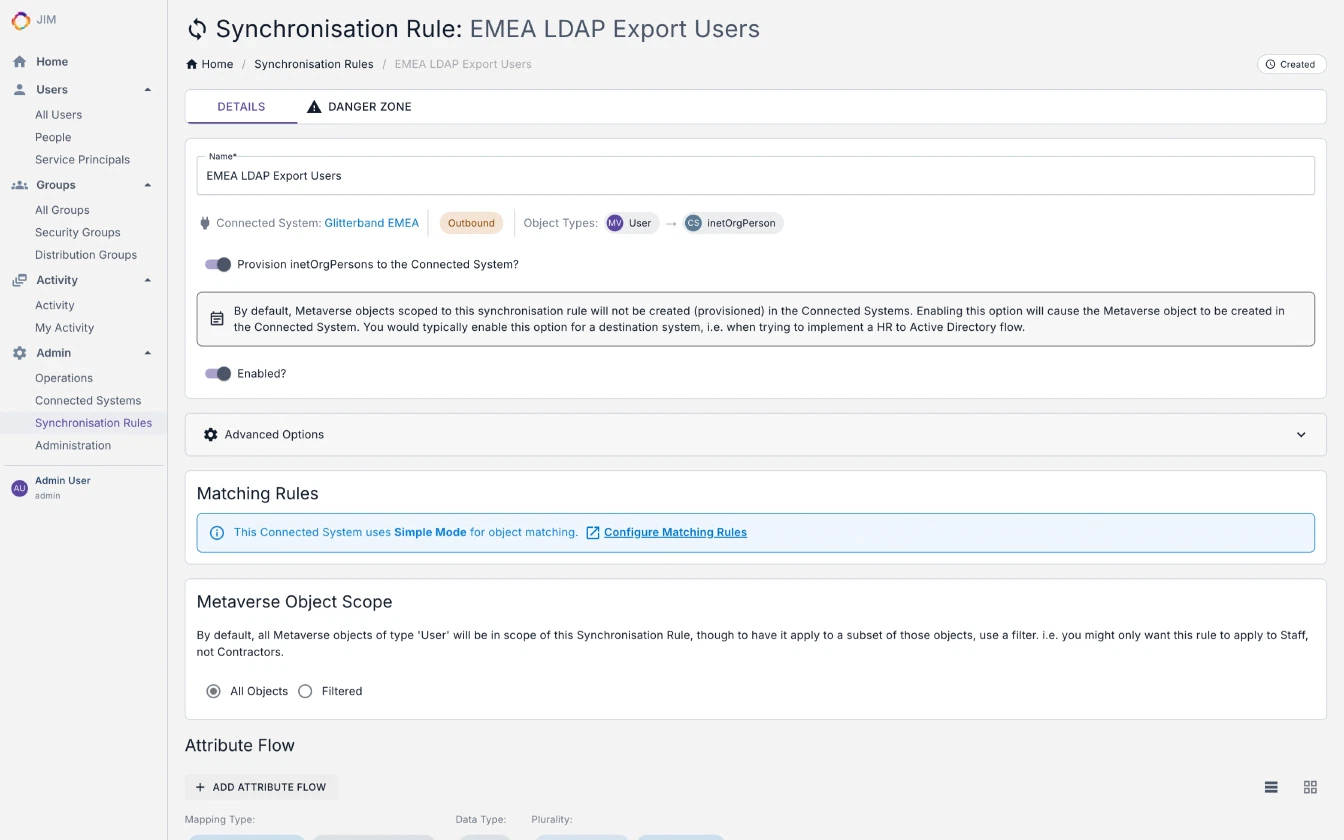Click the info icon in the Matching Rules banner

pyautogui.click(x=217, y=532)
